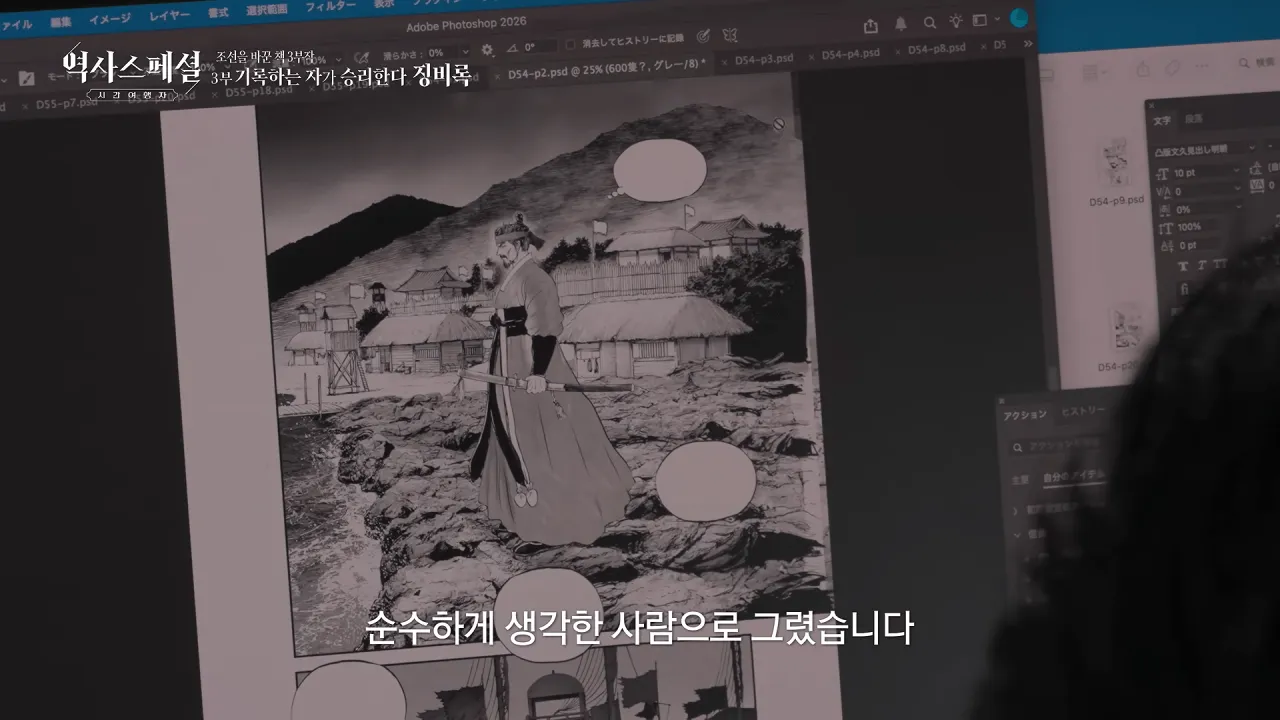
Task: Open the レイヤー menu
Action: (x=169, y=15)
